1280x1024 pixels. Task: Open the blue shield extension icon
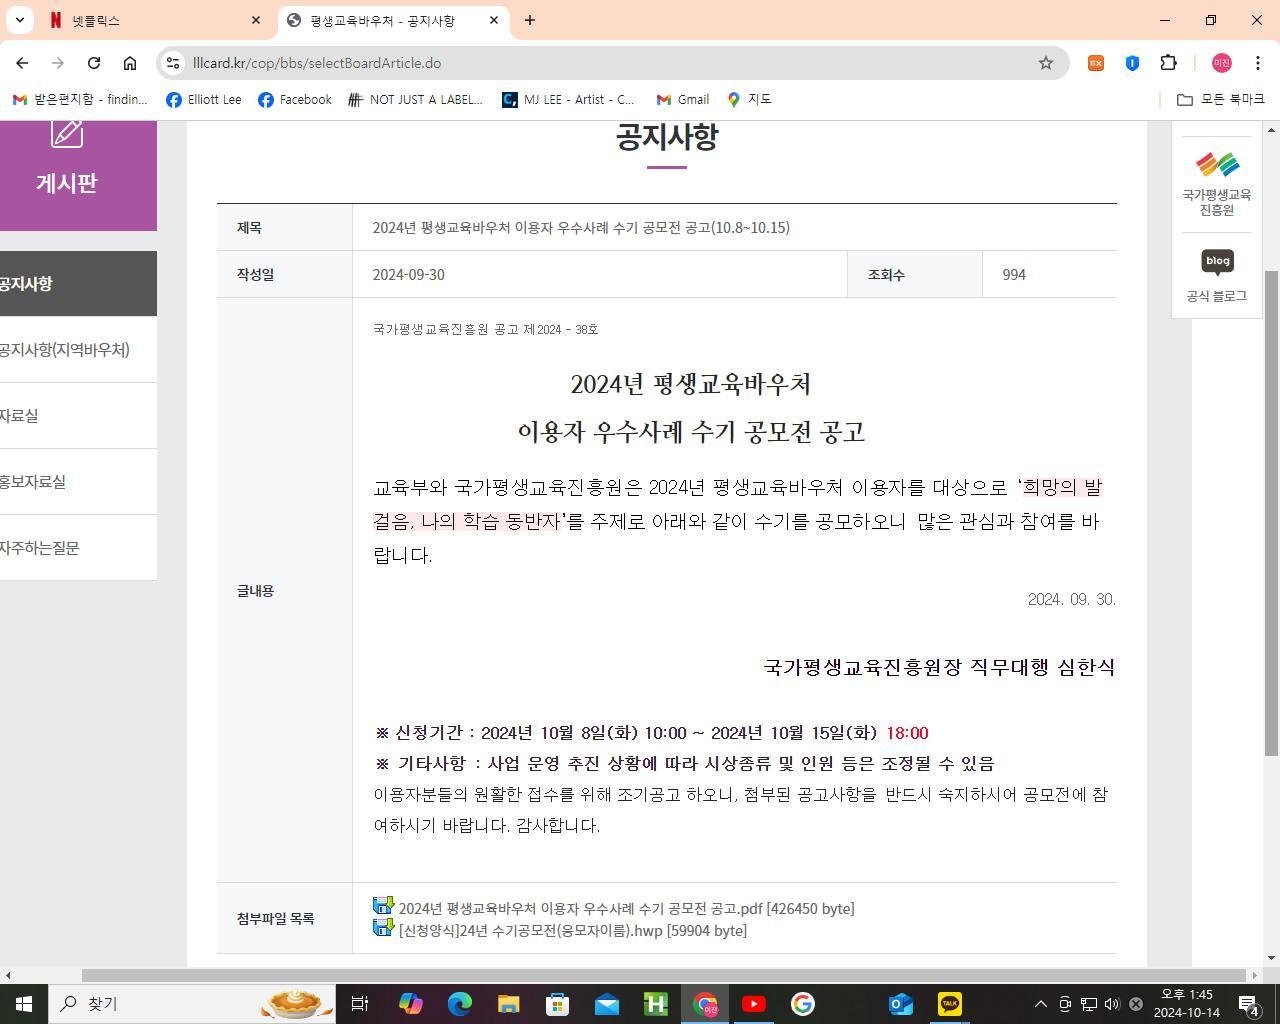click(1132, 63)
